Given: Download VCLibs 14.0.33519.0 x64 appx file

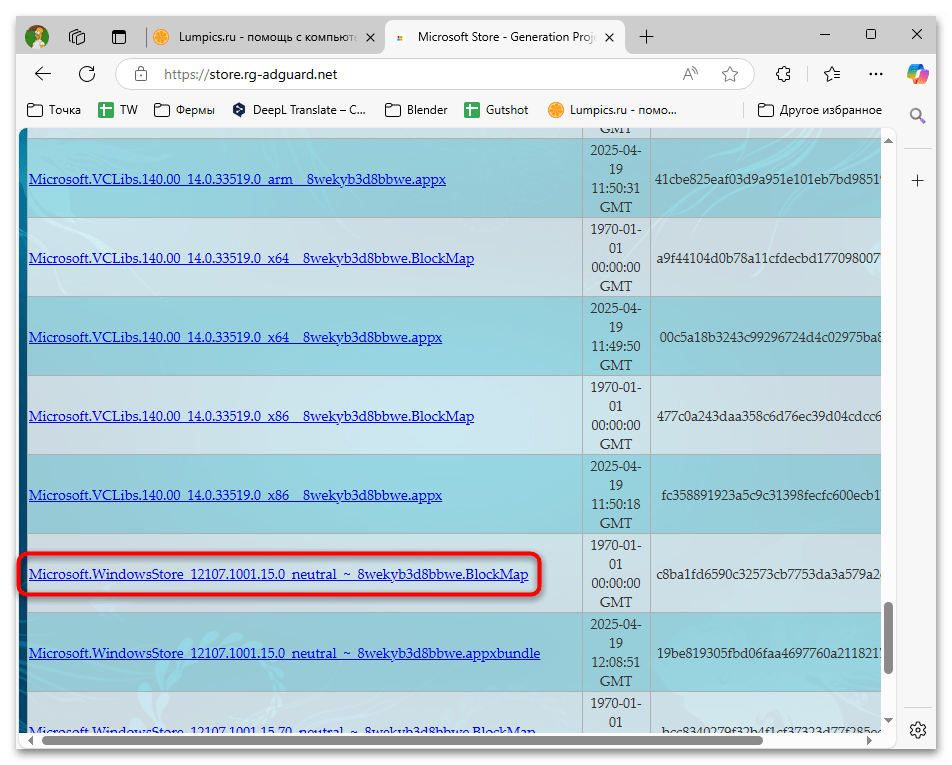Looking at the screenshot, I should [236, 337].
